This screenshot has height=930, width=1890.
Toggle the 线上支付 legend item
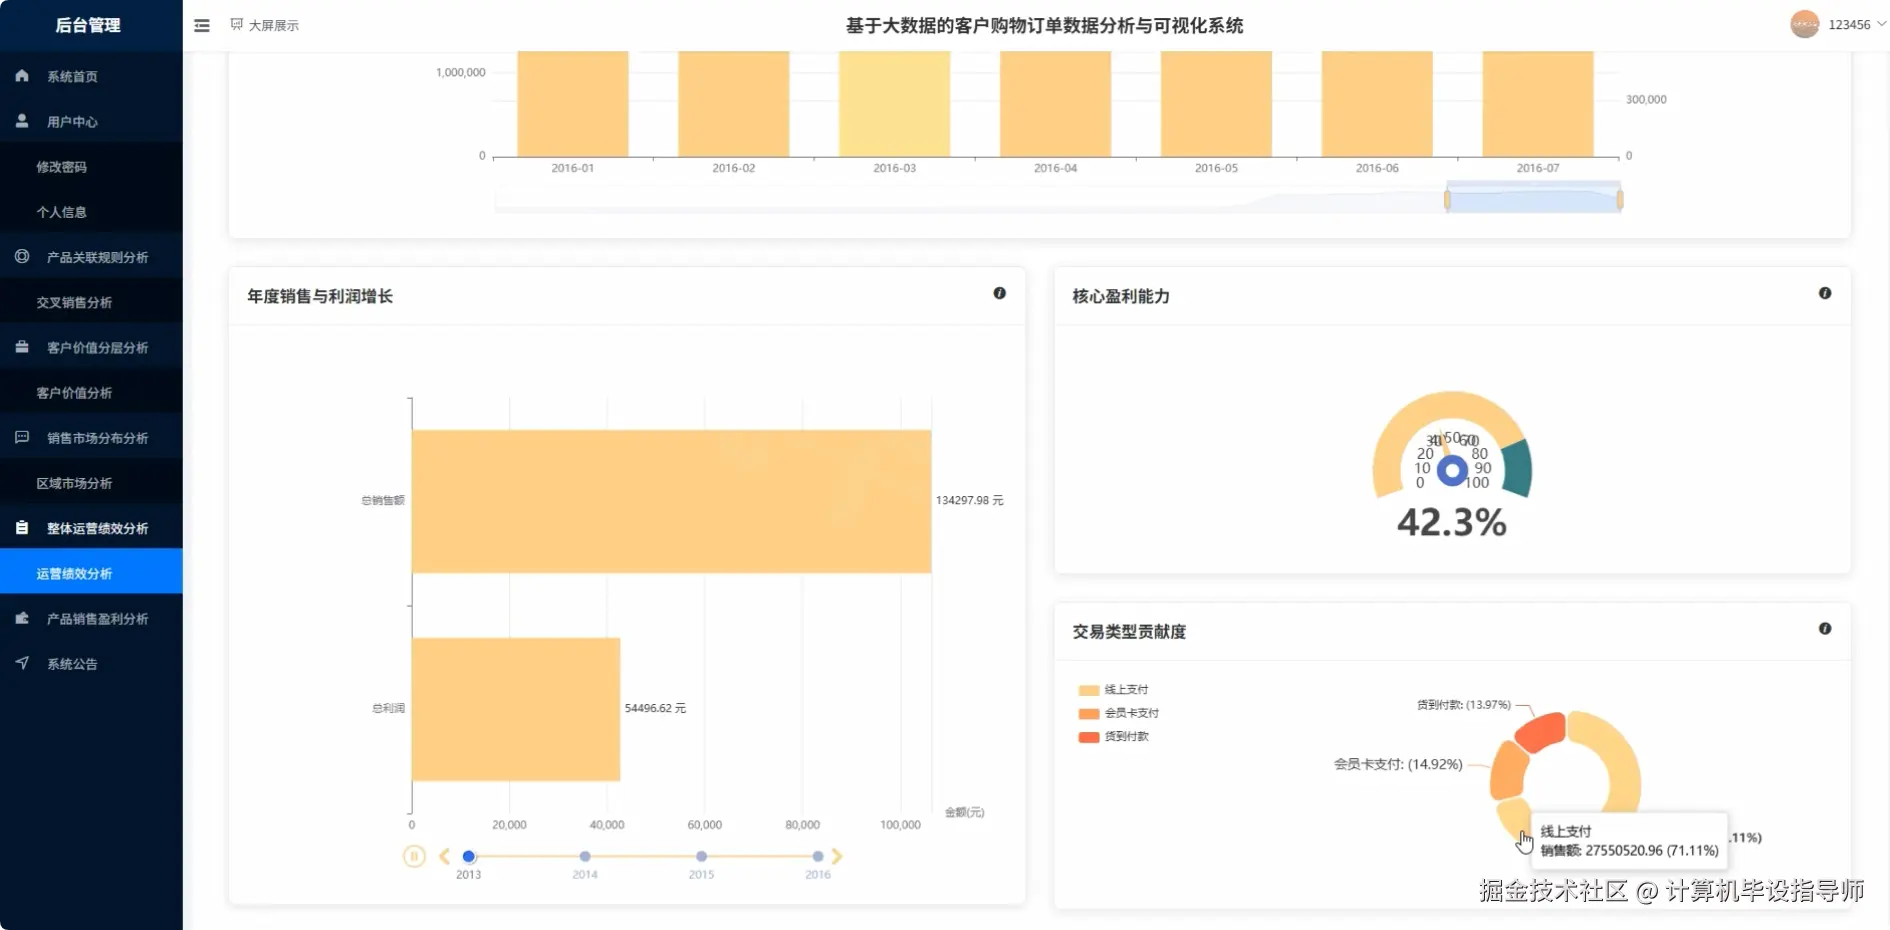[x=1113, y=690]
